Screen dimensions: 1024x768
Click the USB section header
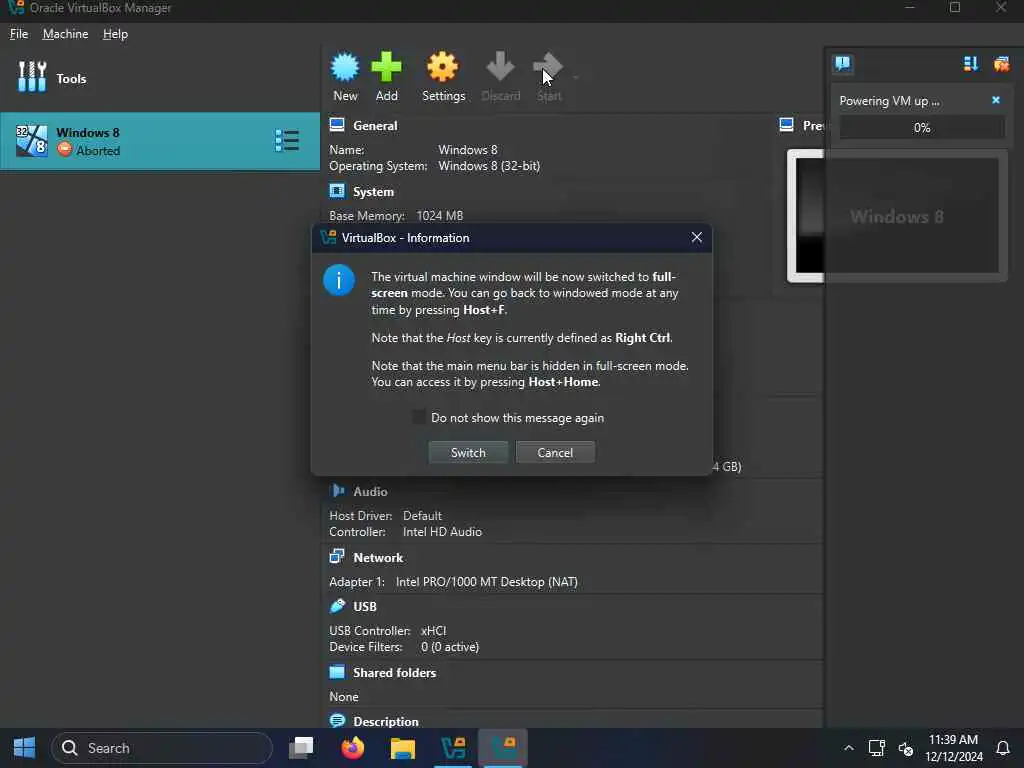point(364,606)
